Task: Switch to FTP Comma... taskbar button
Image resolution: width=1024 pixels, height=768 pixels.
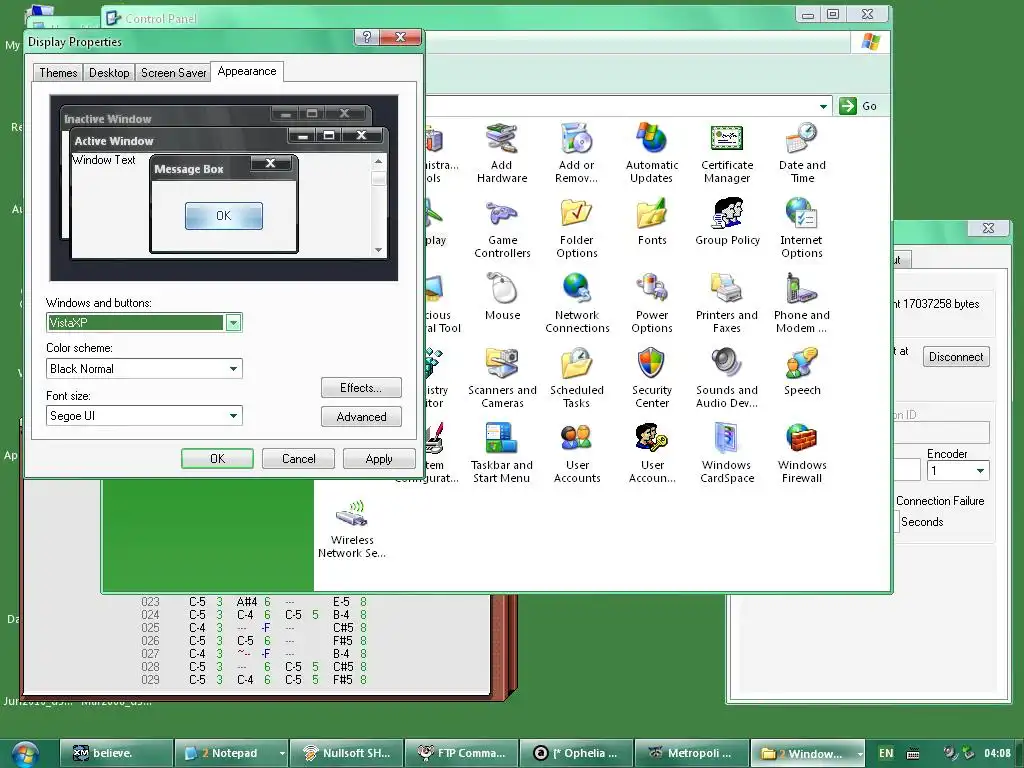Action: coord(461,753)
